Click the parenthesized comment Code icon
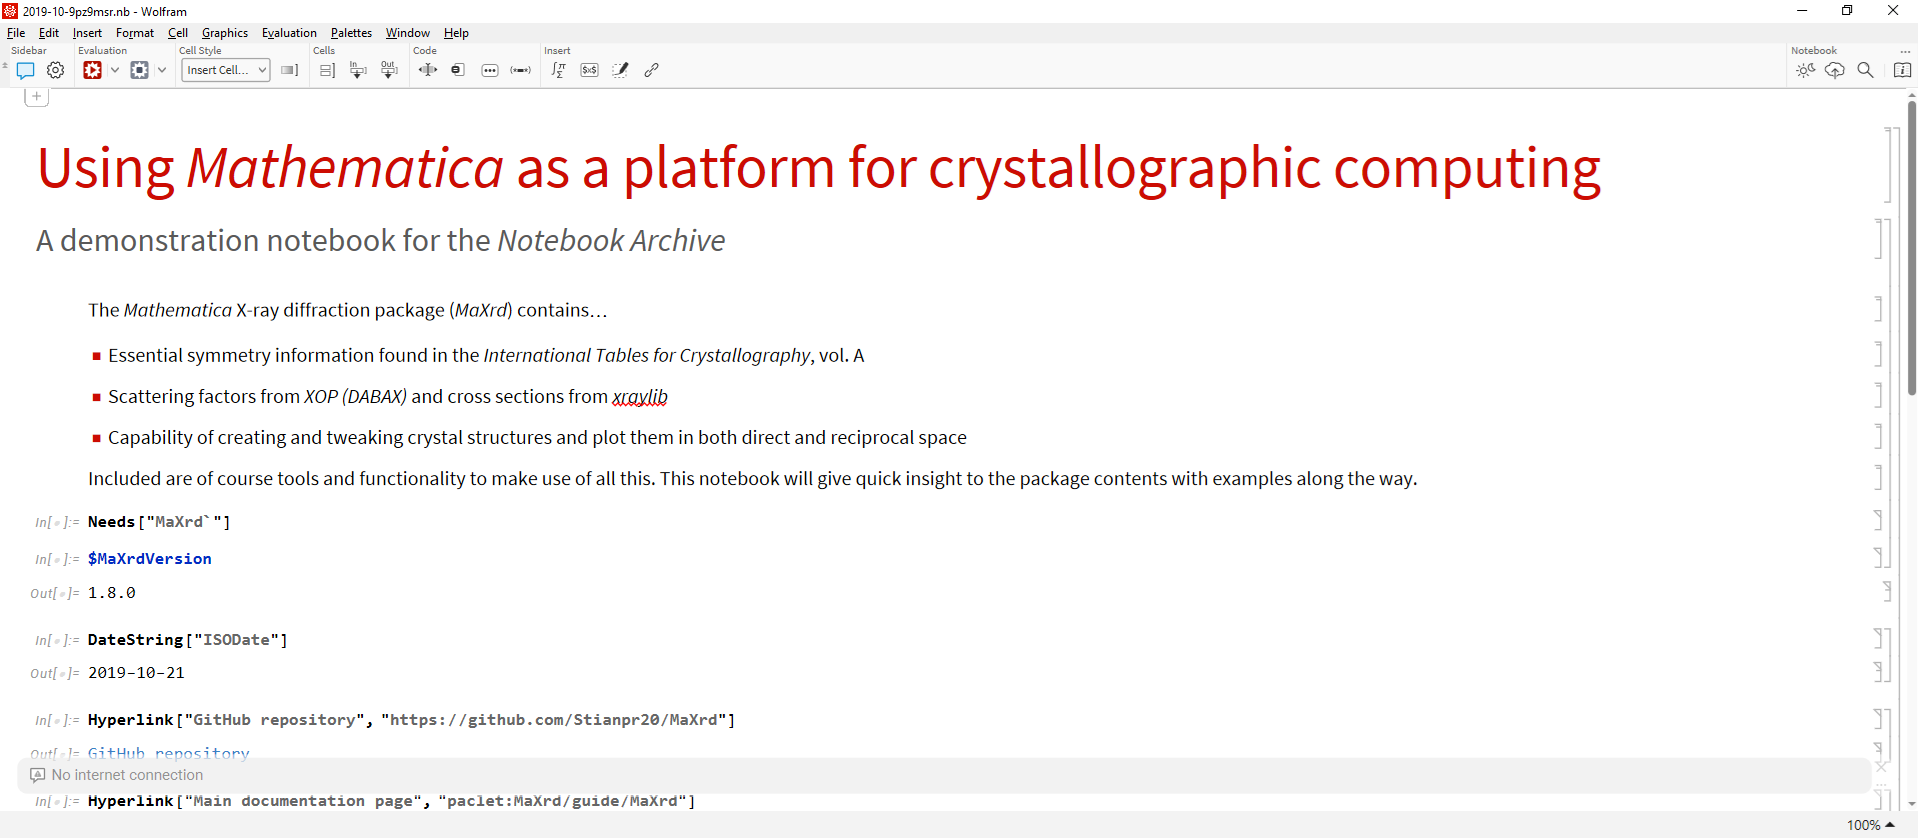This screenshot has width=1918, height=838. coord(521,70)
